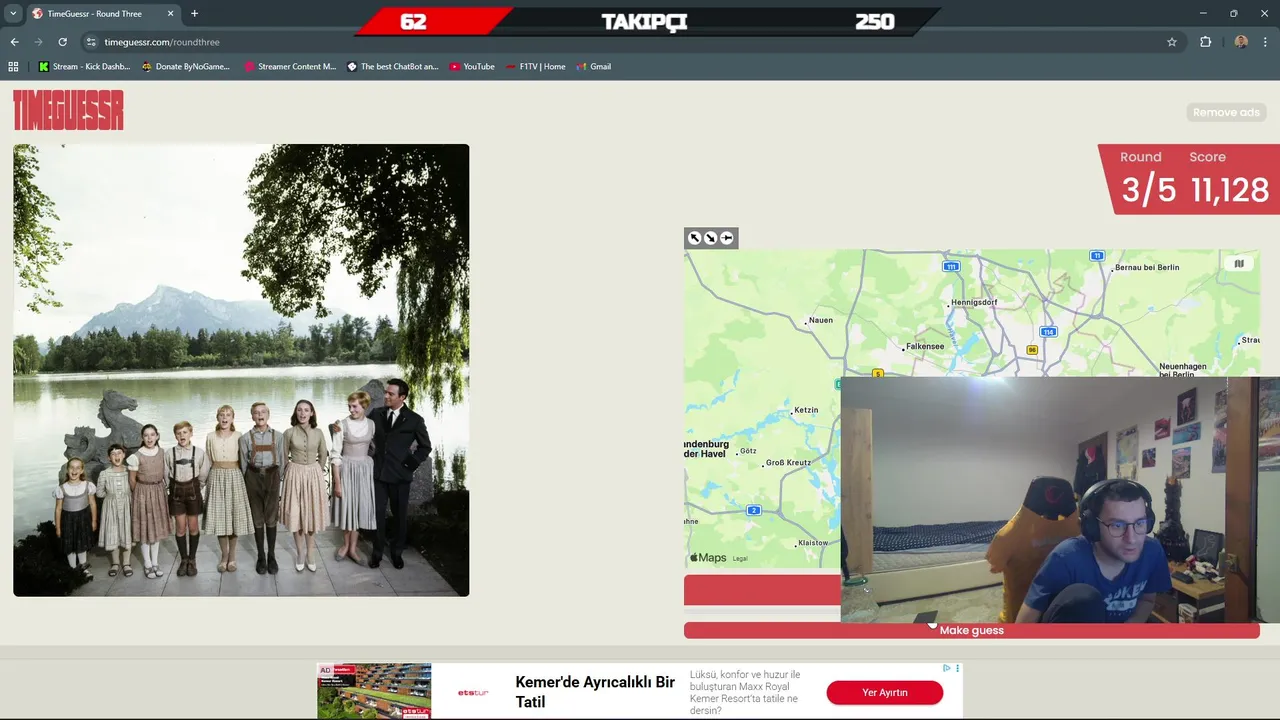Screen dimensions: 1280x720
Task: Expand the tab search dropdown
Action: click(13, 14)
